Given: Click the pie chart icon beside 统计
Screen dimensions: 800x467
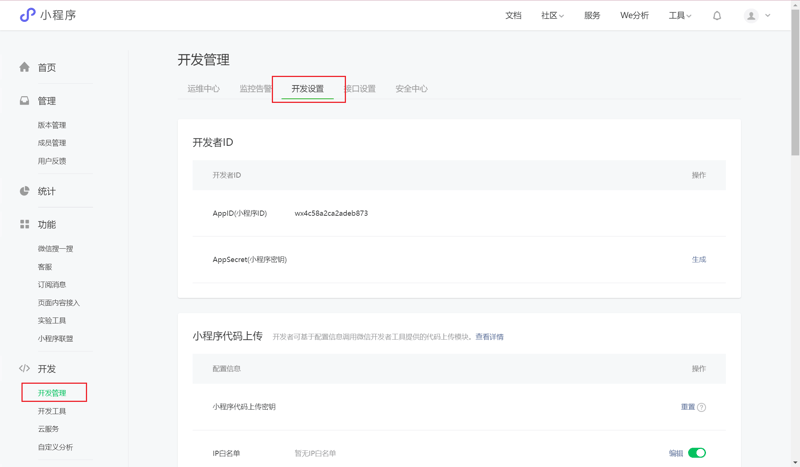Looking at the screenshot, I should point(24,191).
